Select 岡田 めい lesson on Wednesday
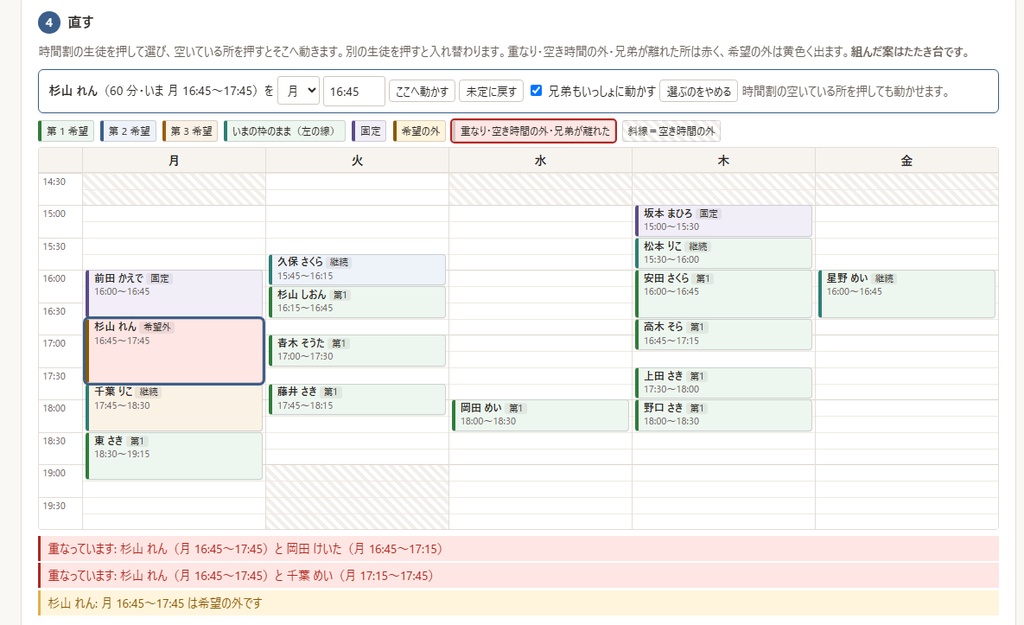1024x625 pixels. point(540,415)
